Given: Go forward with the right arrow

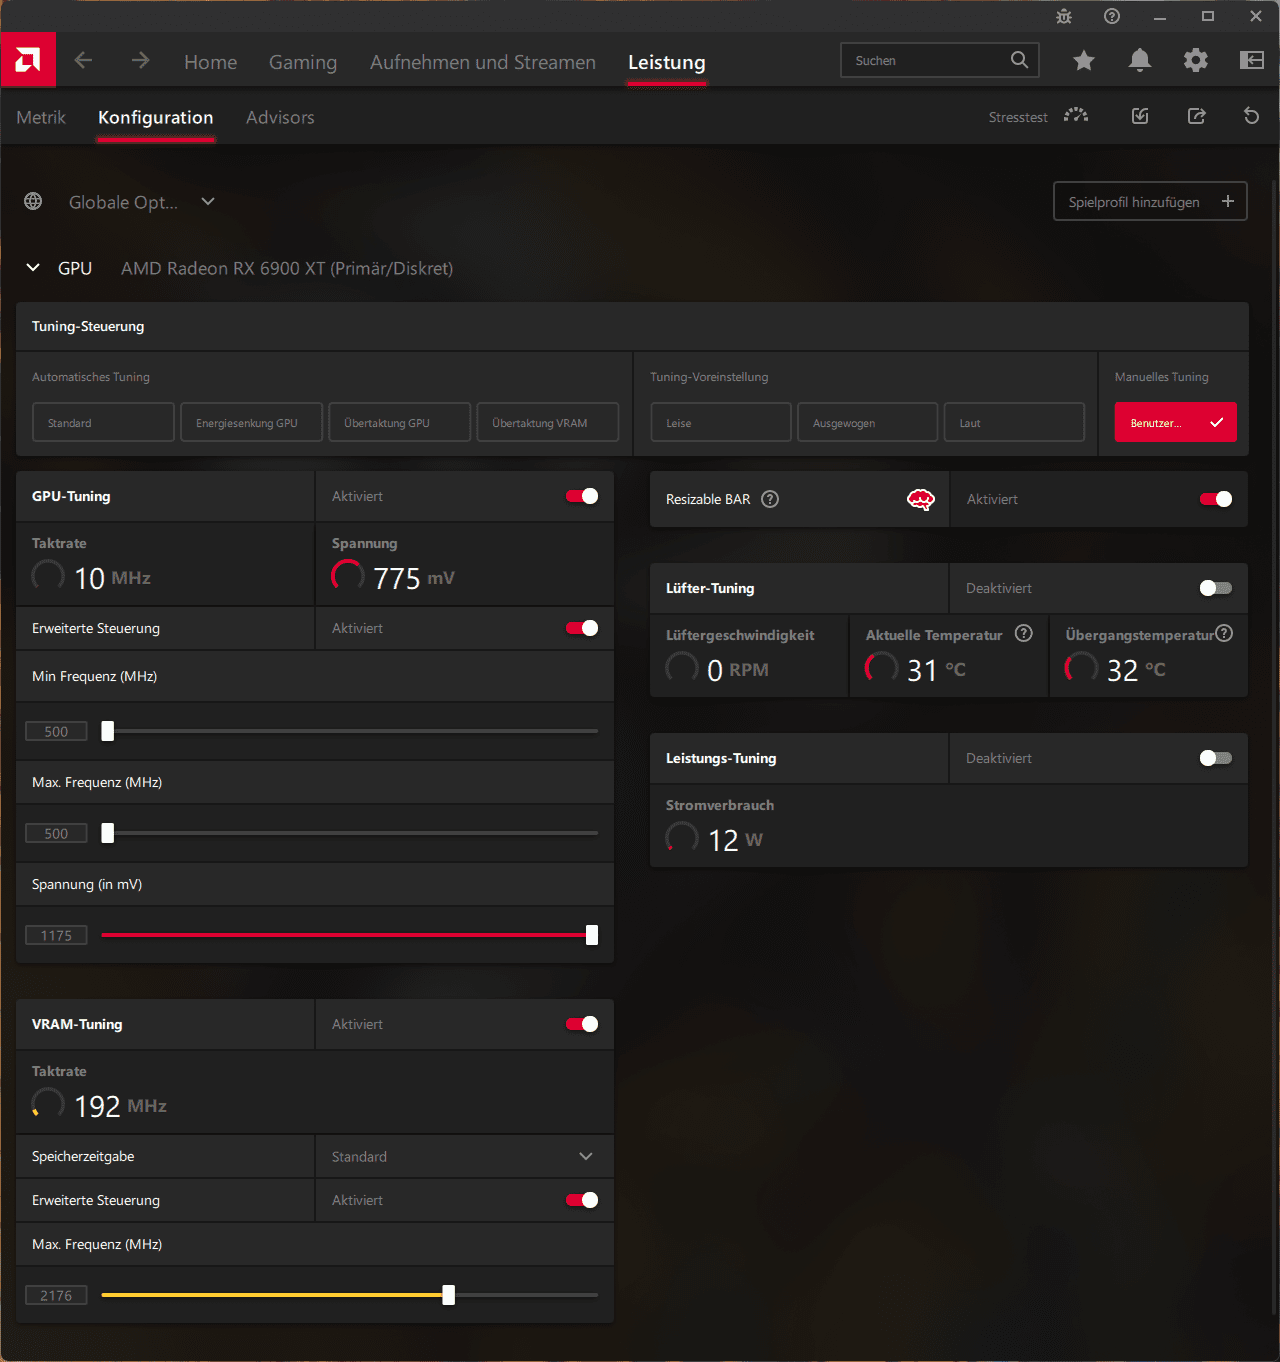Looking at the screenshot, I should (140, 61).
